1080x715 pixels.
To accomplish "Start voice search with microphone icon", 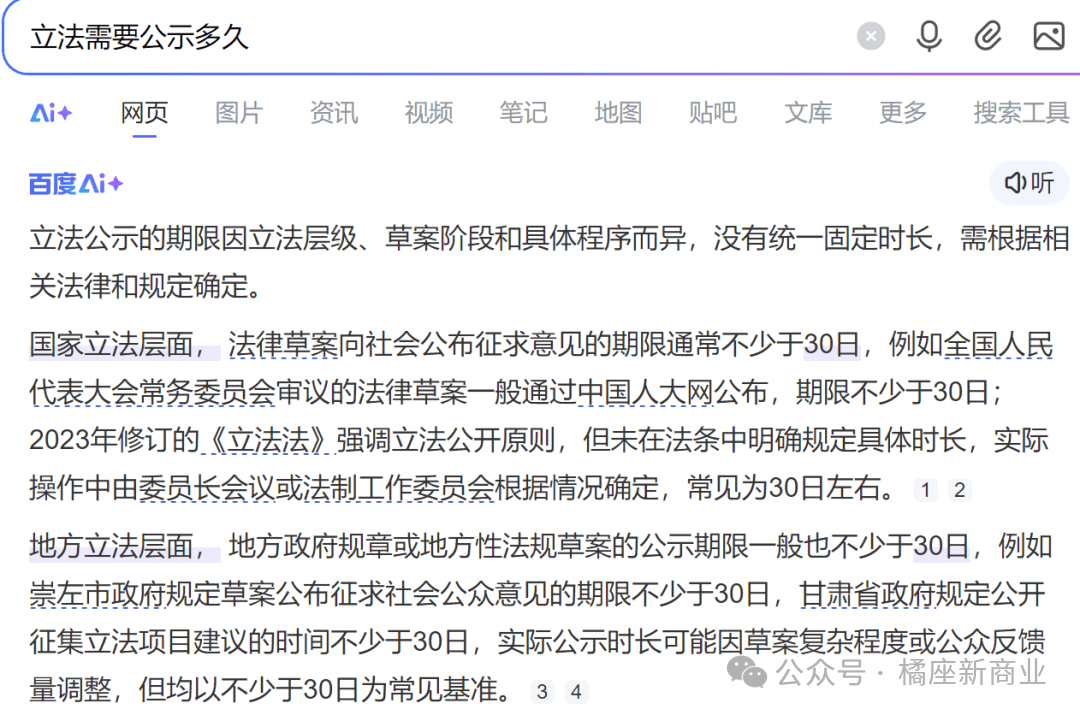I will (928, 36).
